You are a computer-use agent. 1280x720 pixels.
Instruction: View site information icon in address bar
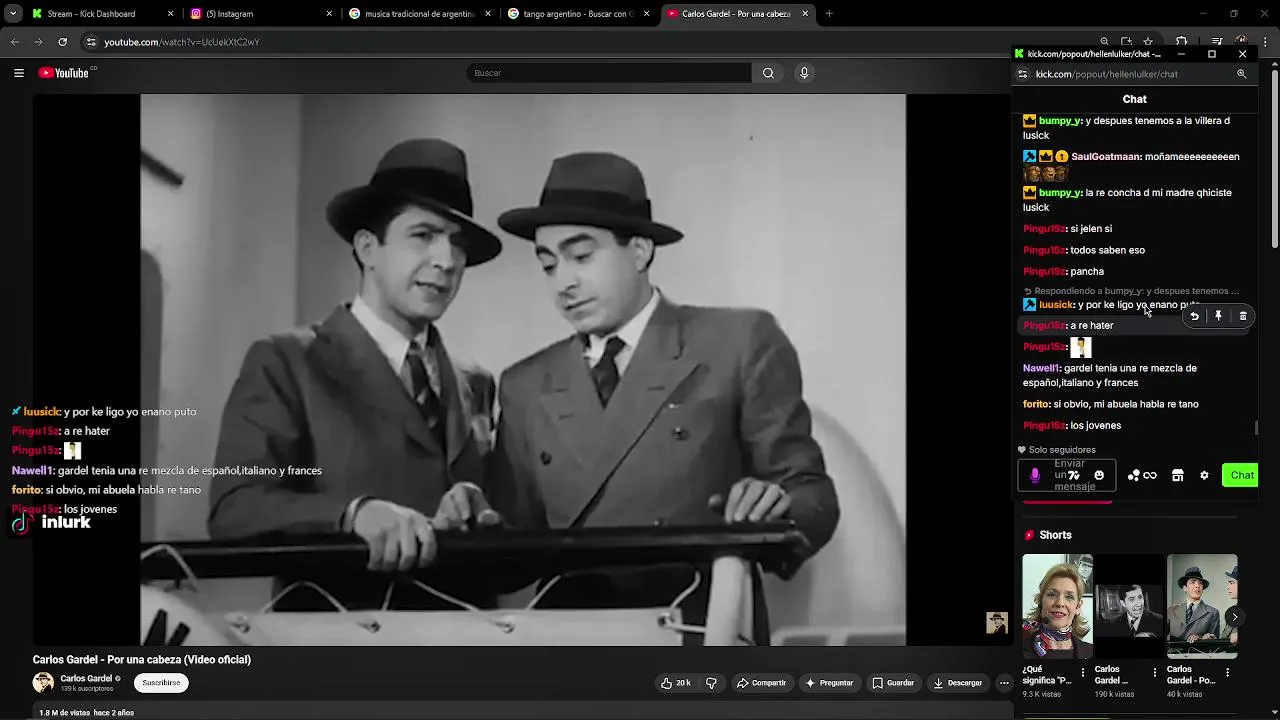pos(91,42)
